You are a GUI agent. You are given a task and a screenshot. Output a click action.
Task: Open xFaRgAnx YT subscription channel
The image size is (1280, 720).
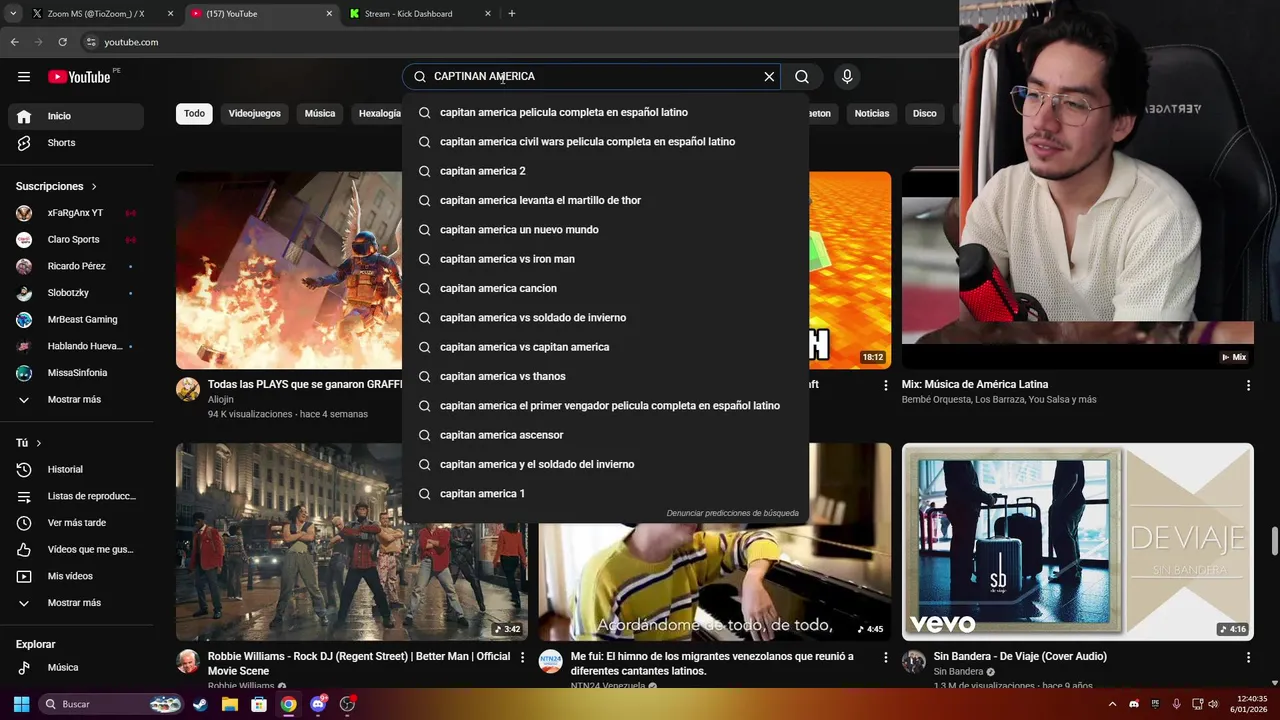76,213
